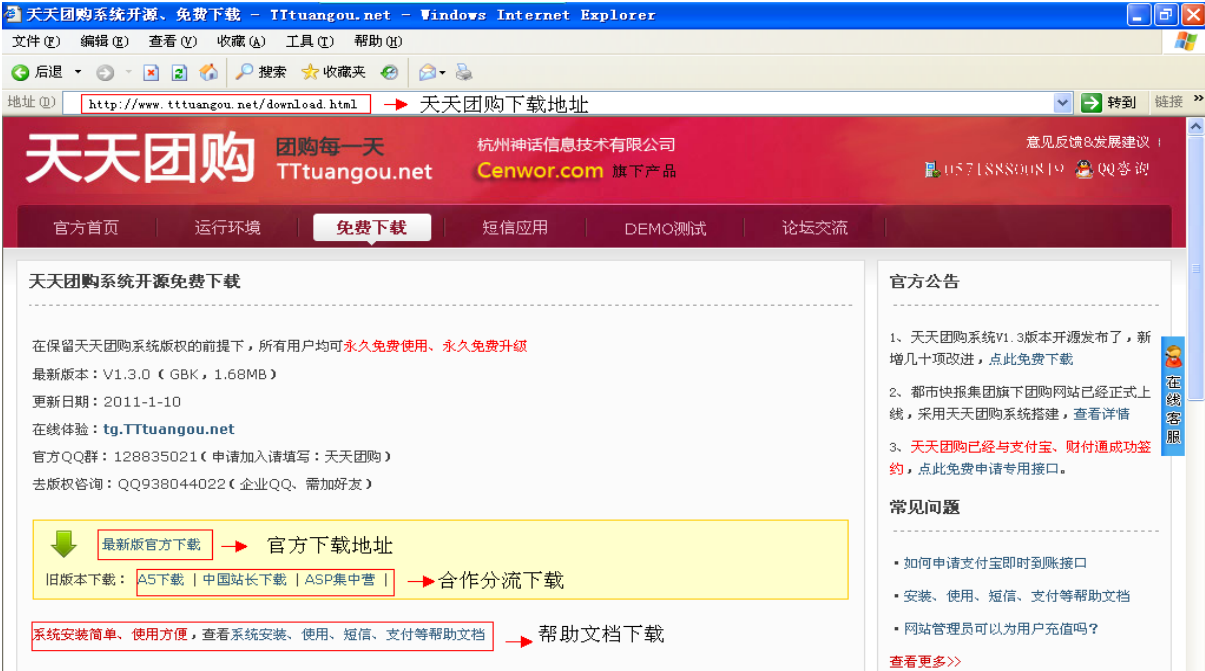Click the Forward arrow button
Viewport: 1205px width, 671px height.
point(104,72)
